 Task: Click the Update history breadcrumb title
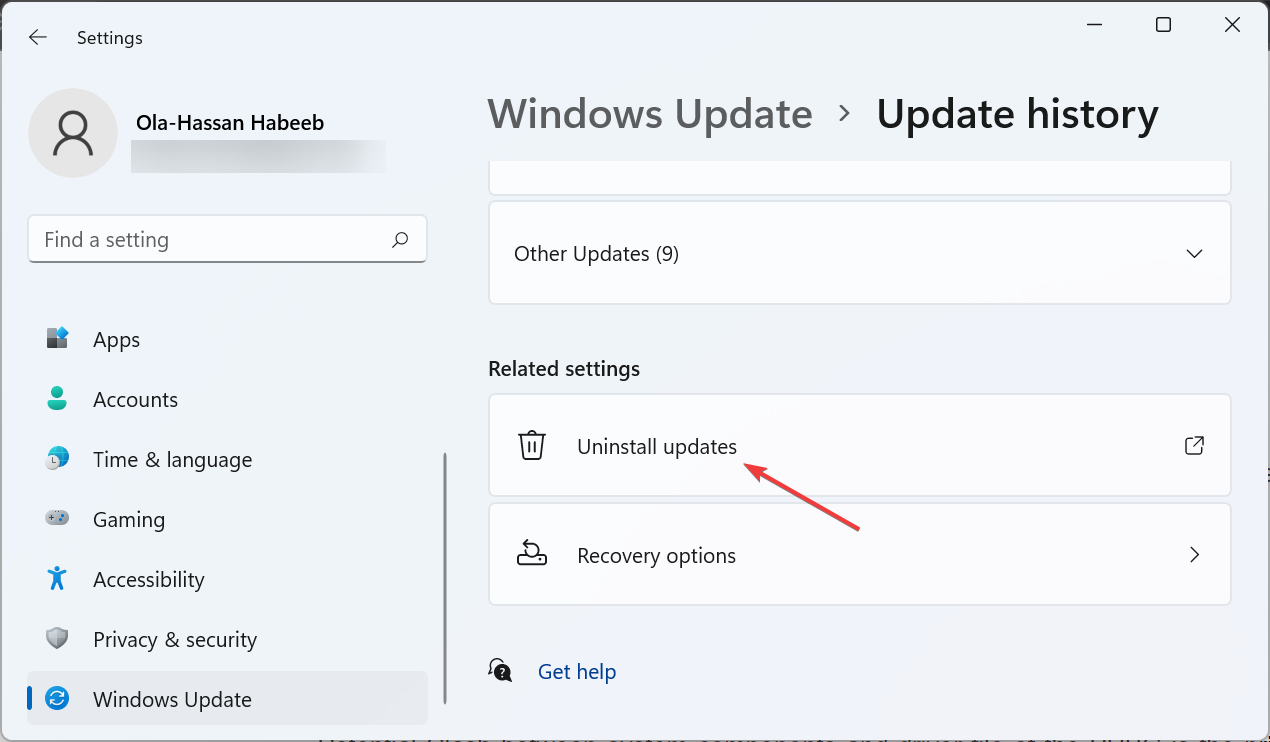click(1017, 113)
